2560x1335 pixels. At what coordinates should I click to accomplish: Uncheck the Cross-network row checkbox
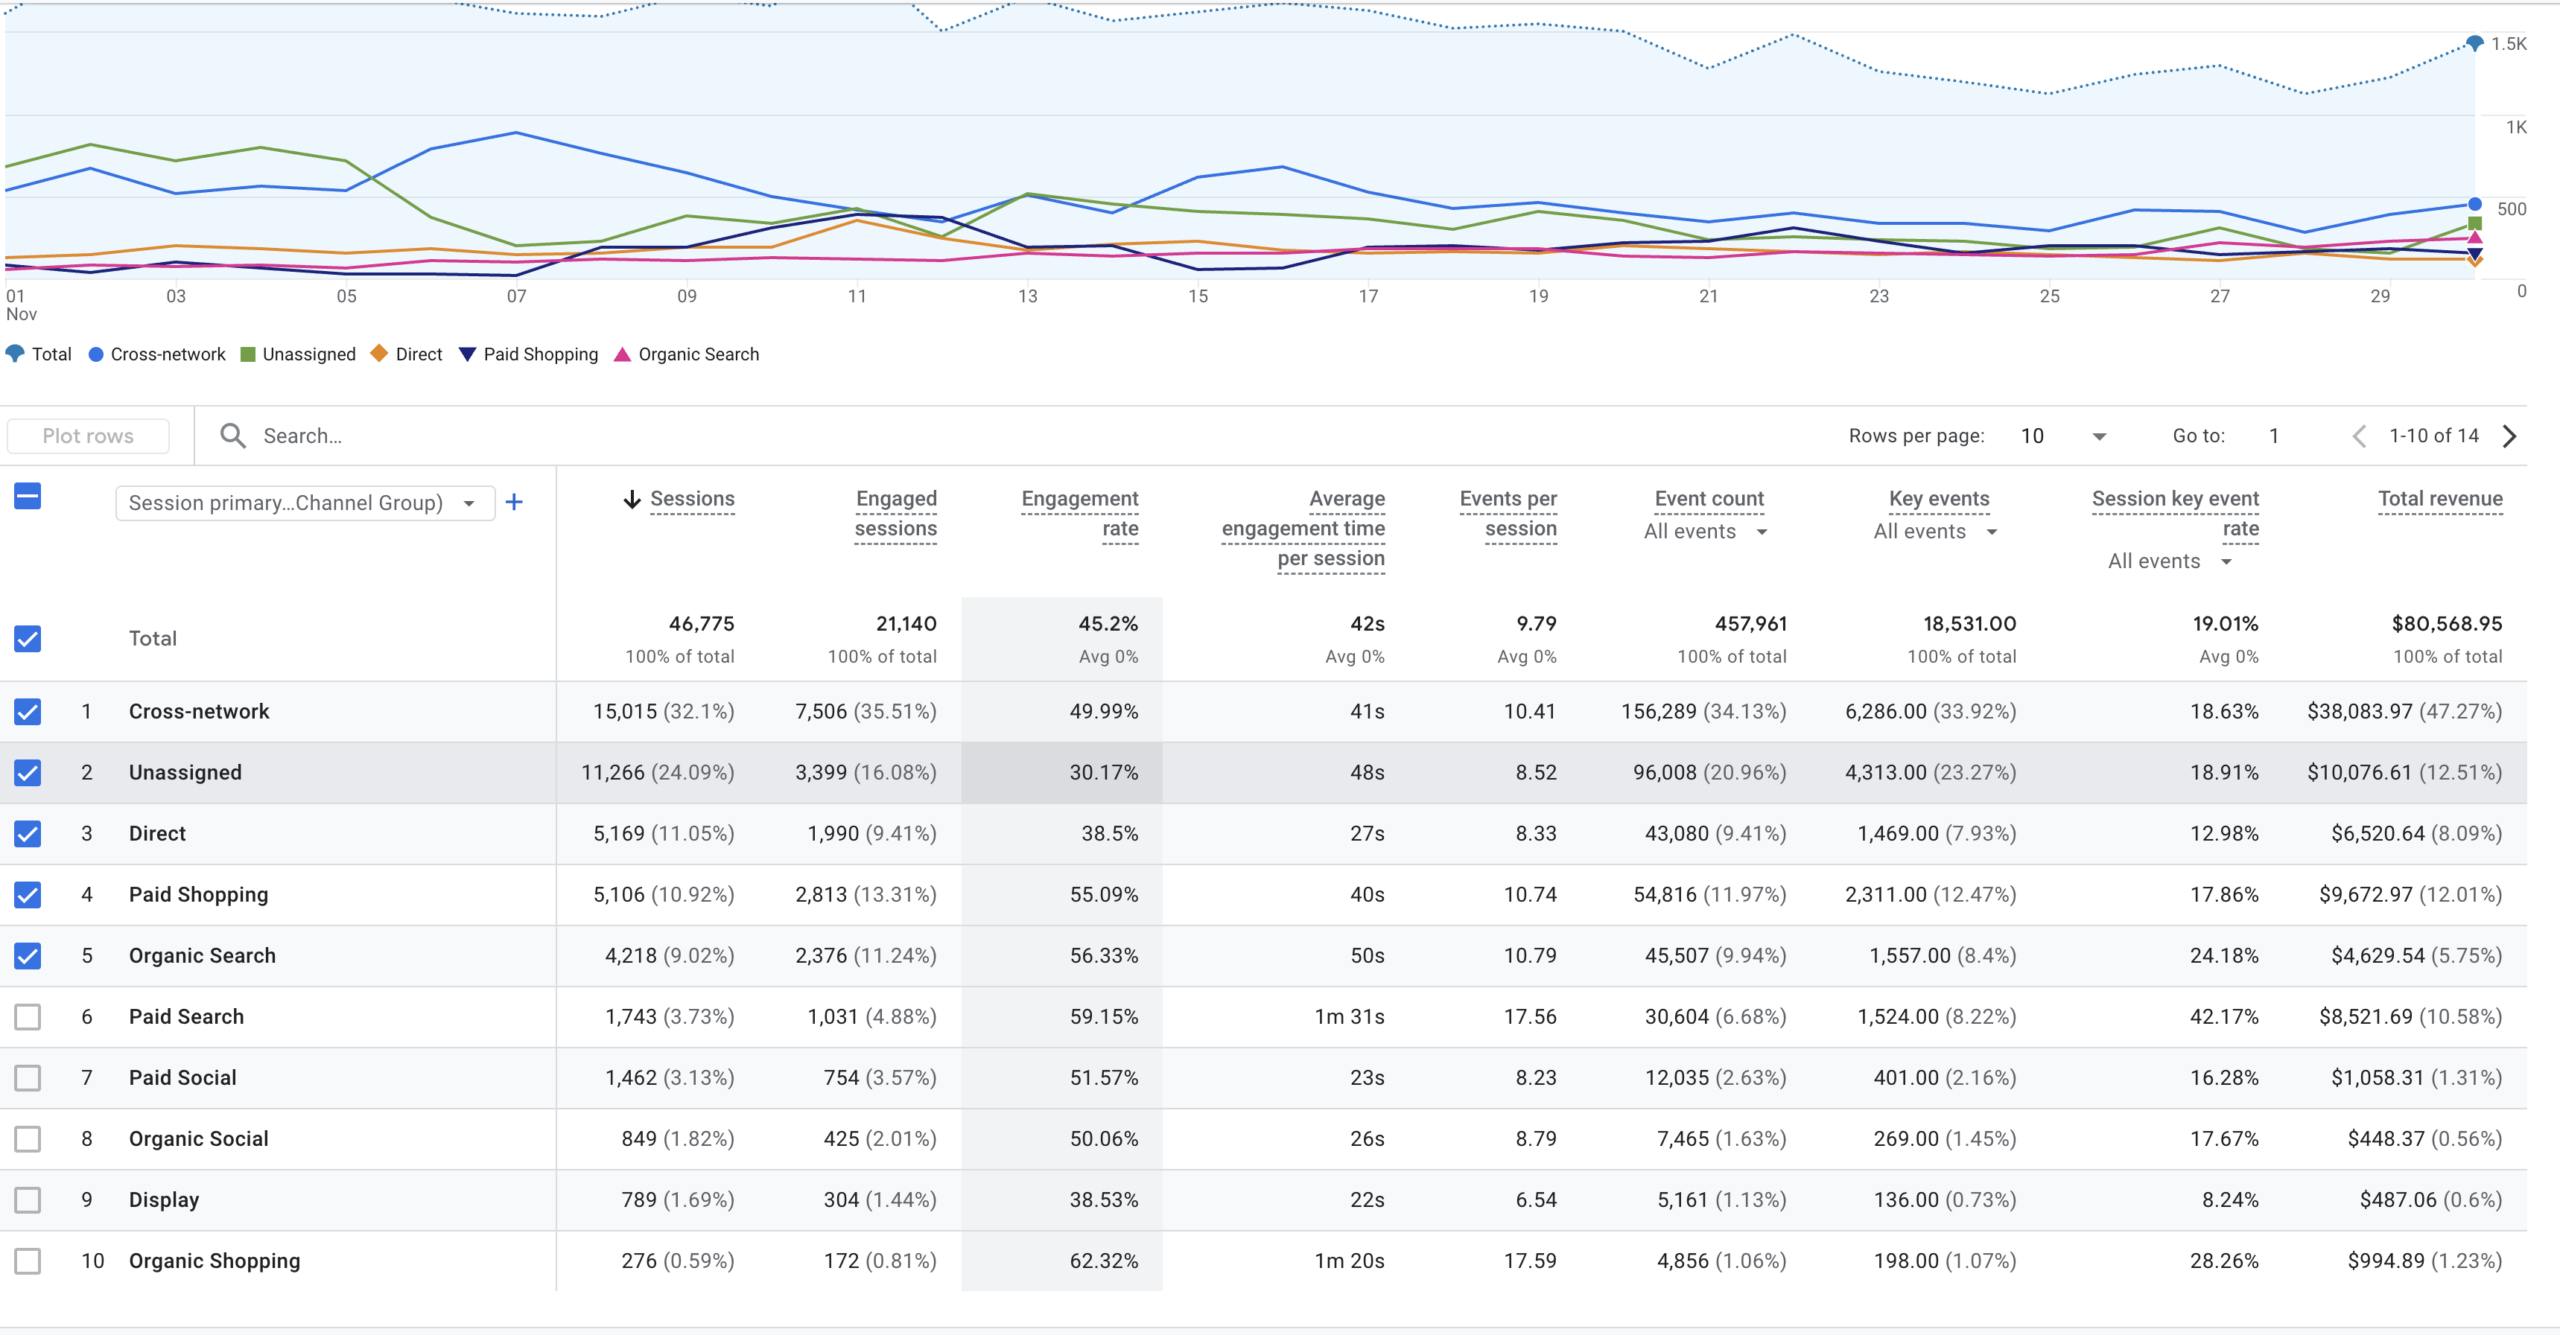[27, 711]
